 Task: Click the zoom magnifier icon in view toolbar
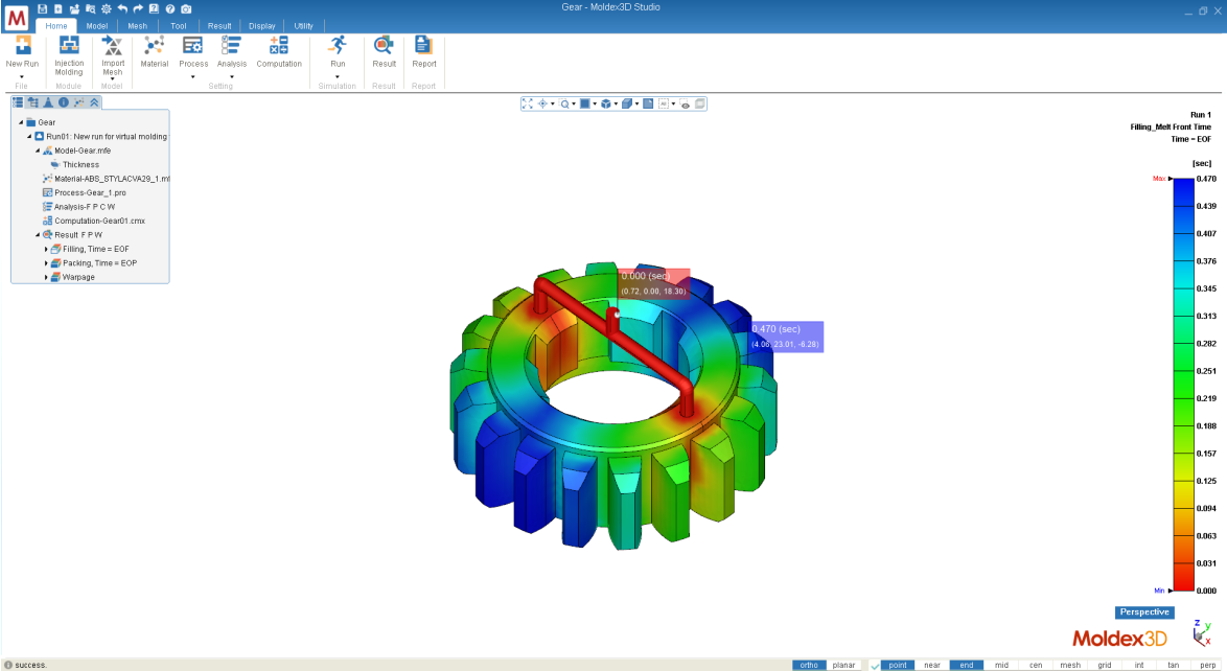pos(564,103)
